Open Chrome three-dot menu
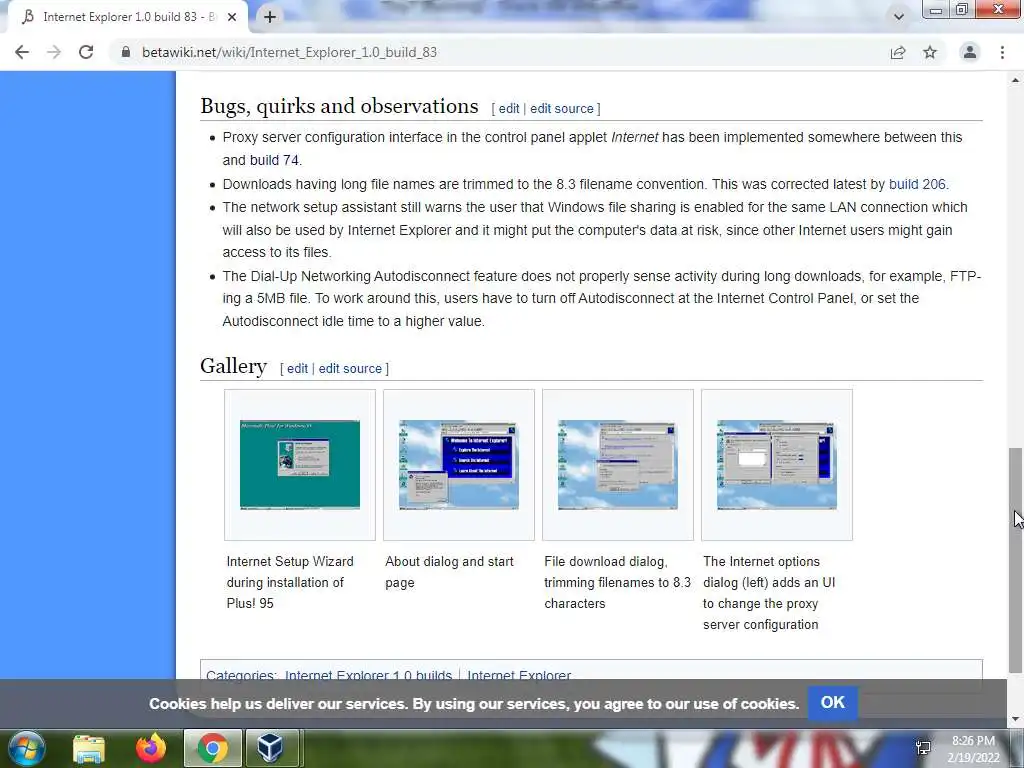This screenshot has height=768, width=1024. pyautogui.click(x=1002, y=52)
